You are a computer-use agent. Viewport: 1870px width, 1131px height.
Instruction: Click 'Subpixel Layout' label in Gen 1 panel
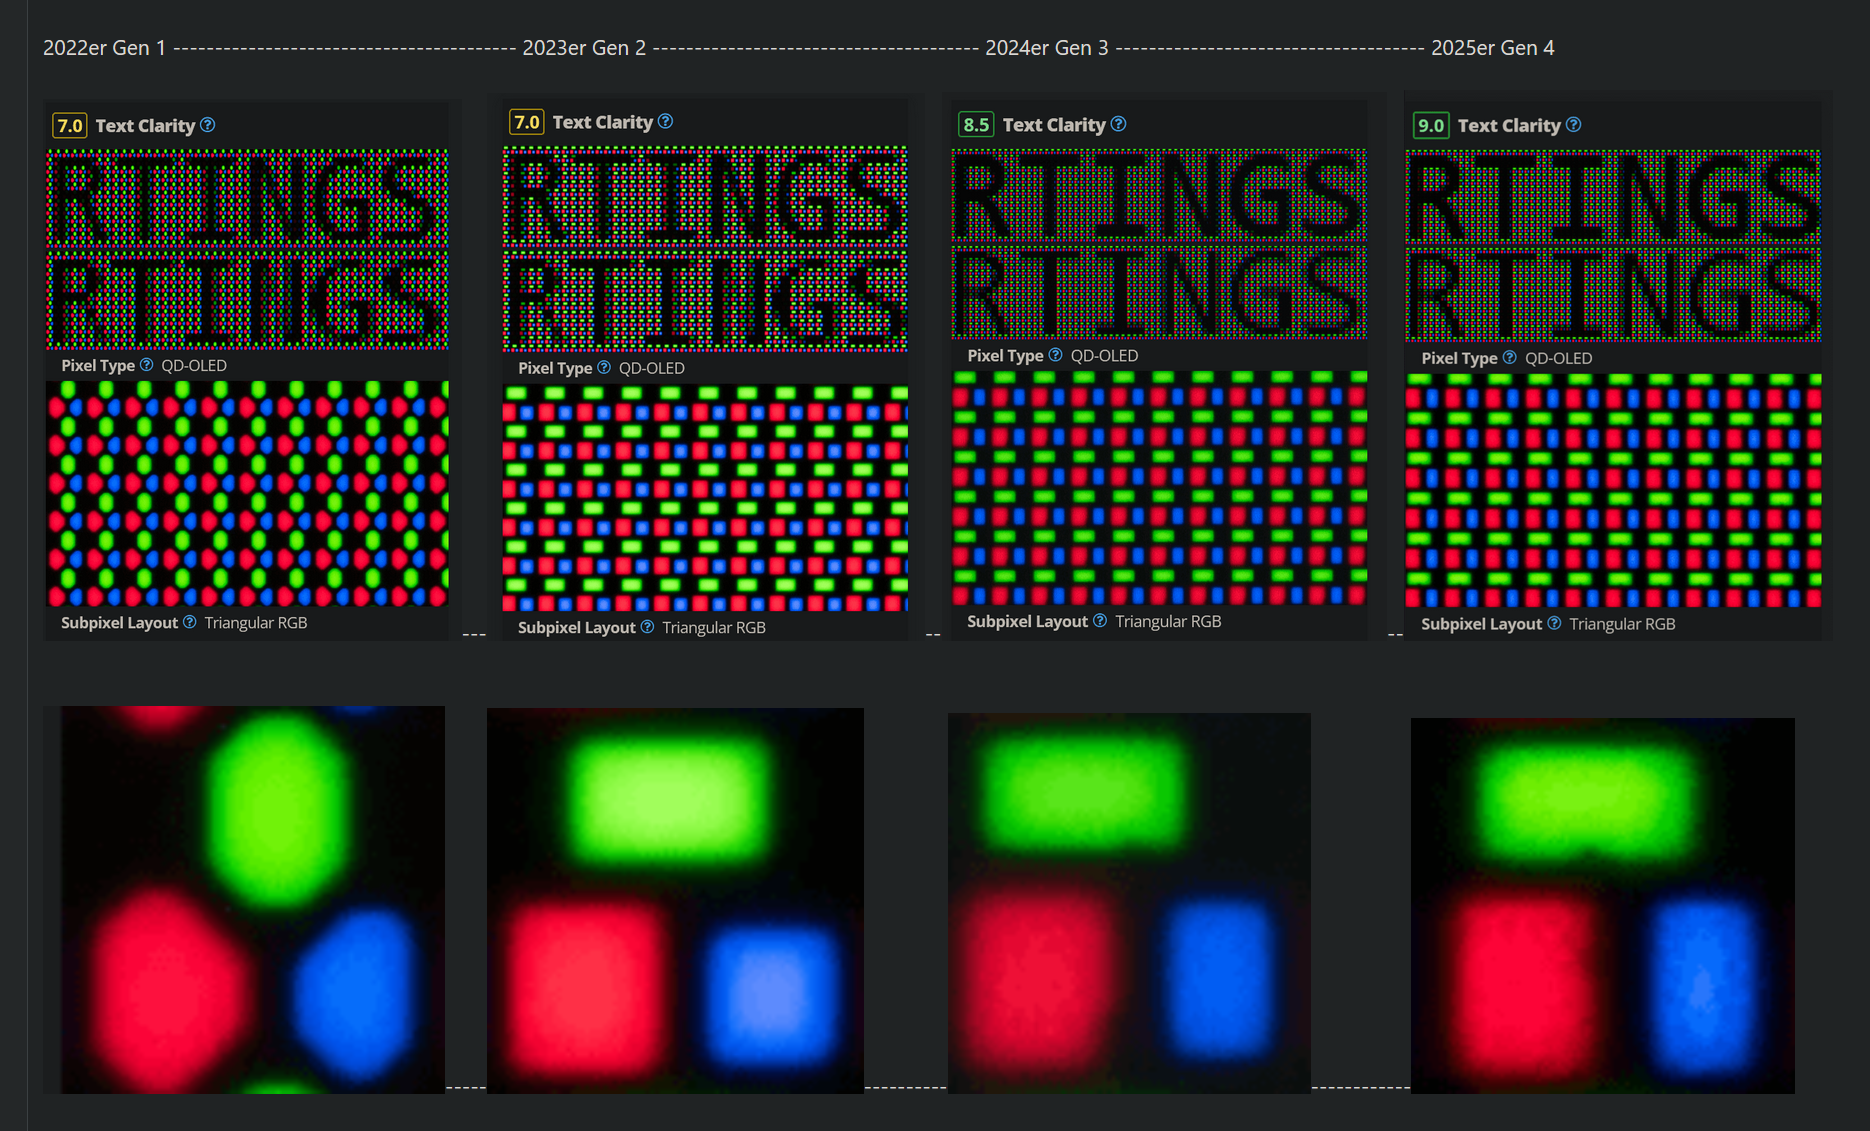(119, 623)
